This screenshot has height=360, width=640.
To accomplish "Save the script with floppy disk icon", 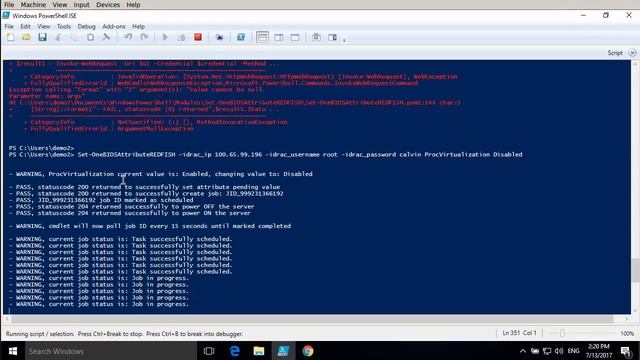I will 42,37.
